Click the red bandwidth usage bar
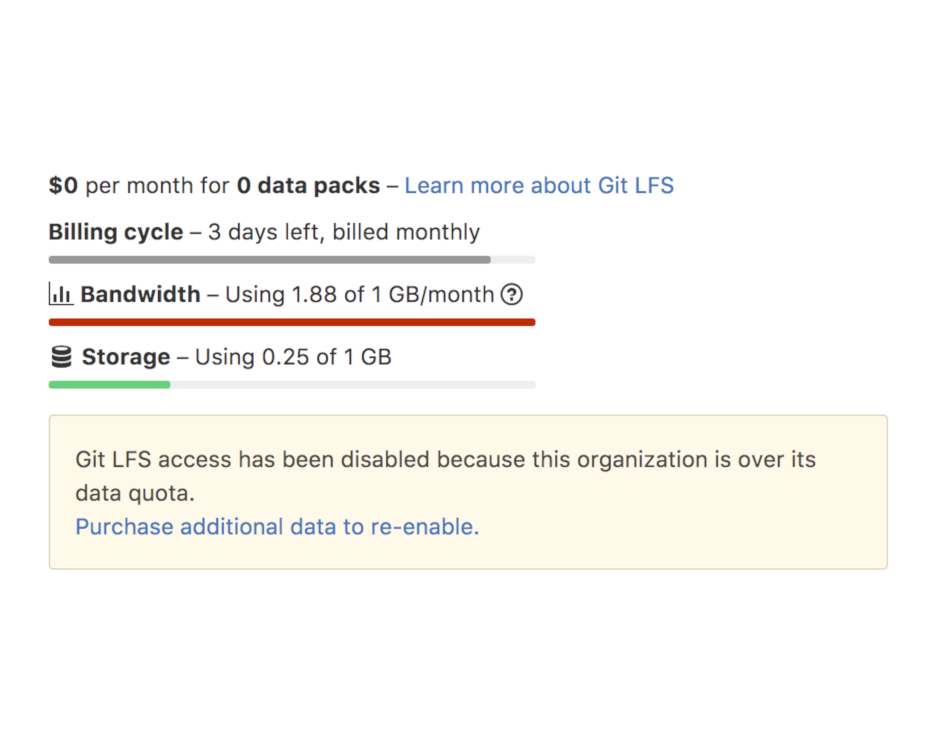This screenshot has width=940, height=740. [x=292, y=323]
